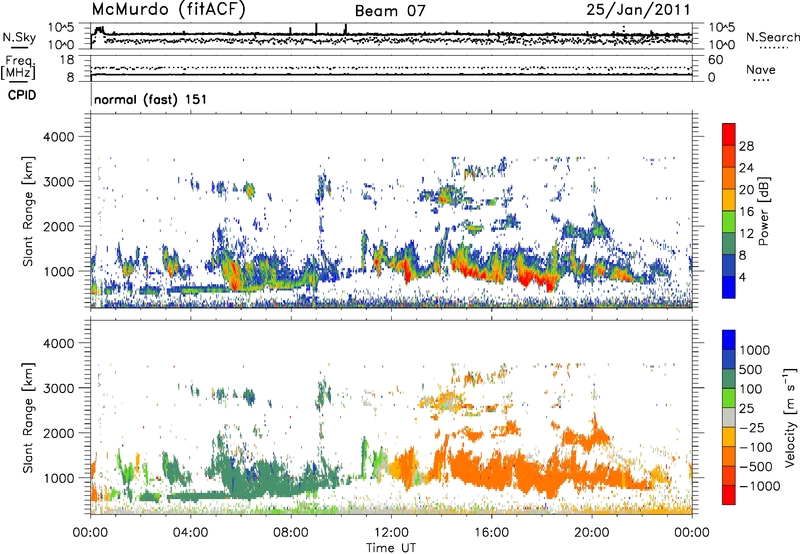Click the sky noise trace panel
Viewport: 800px width, 554px height.
(391, 36)
